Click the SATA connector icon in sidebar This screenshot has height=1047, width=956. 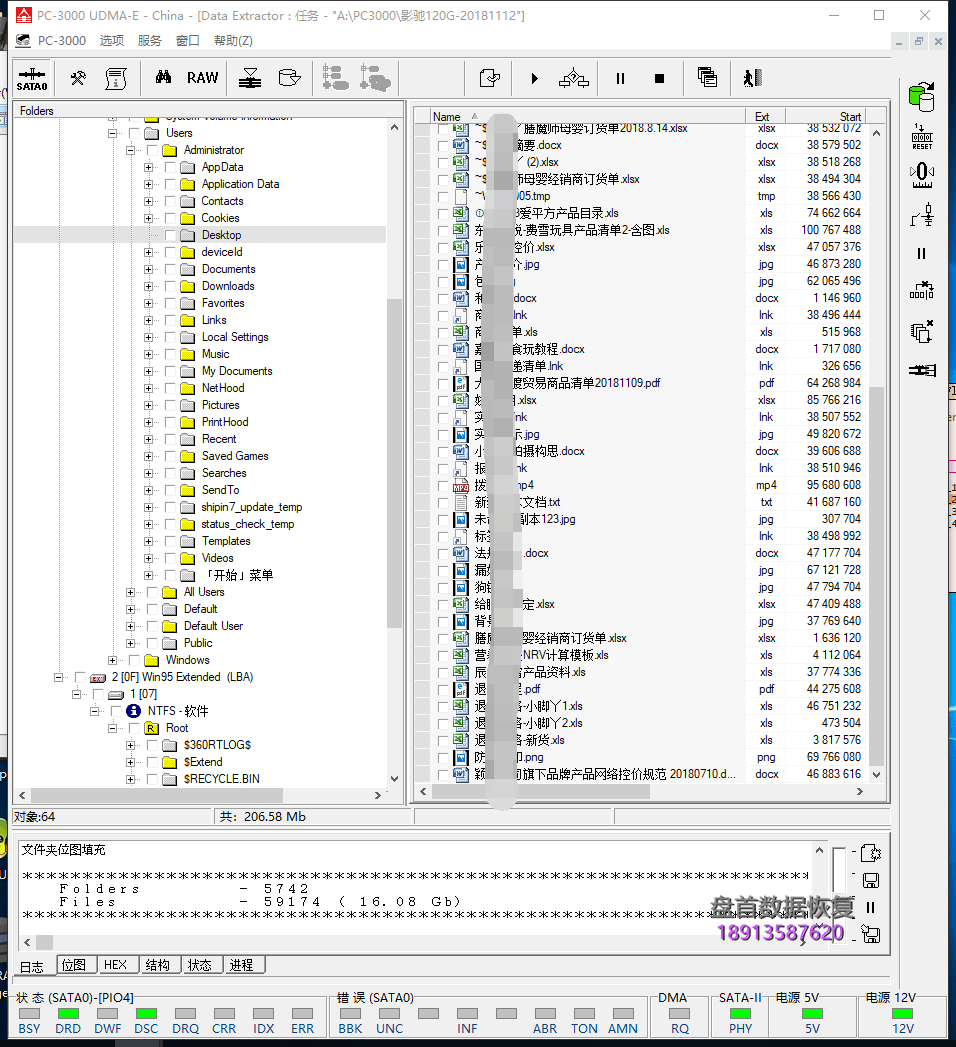tap(922, 370)
